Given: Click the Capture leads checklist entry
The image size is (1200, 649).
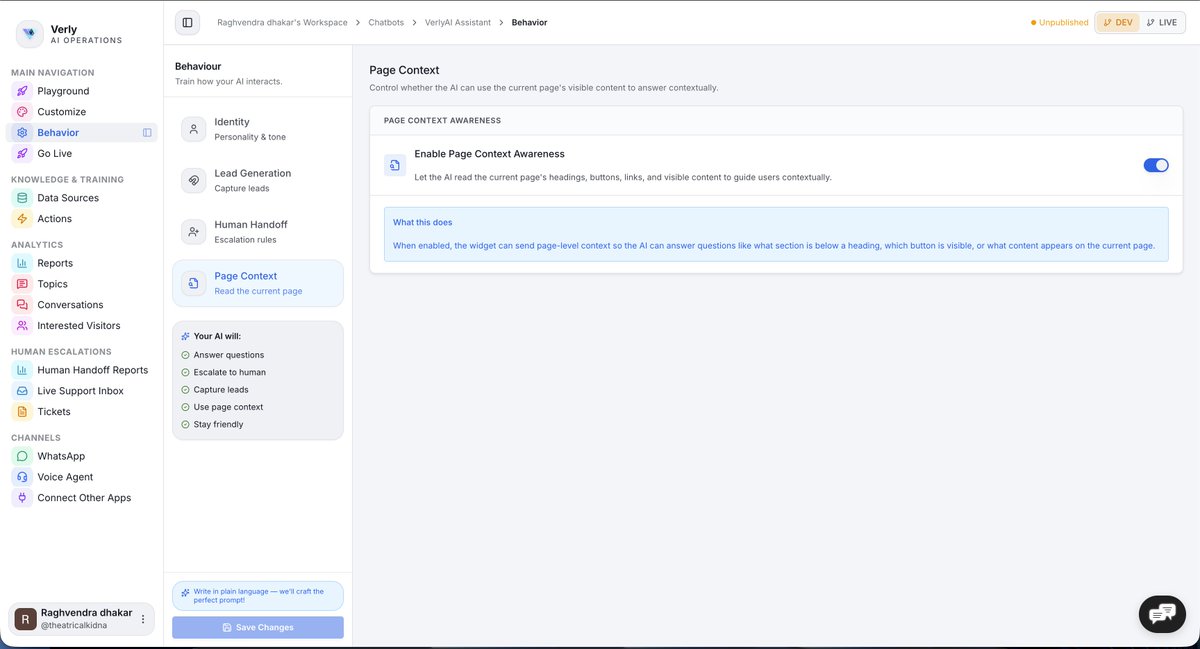Looking at the screenshot, I should point(215,390).
